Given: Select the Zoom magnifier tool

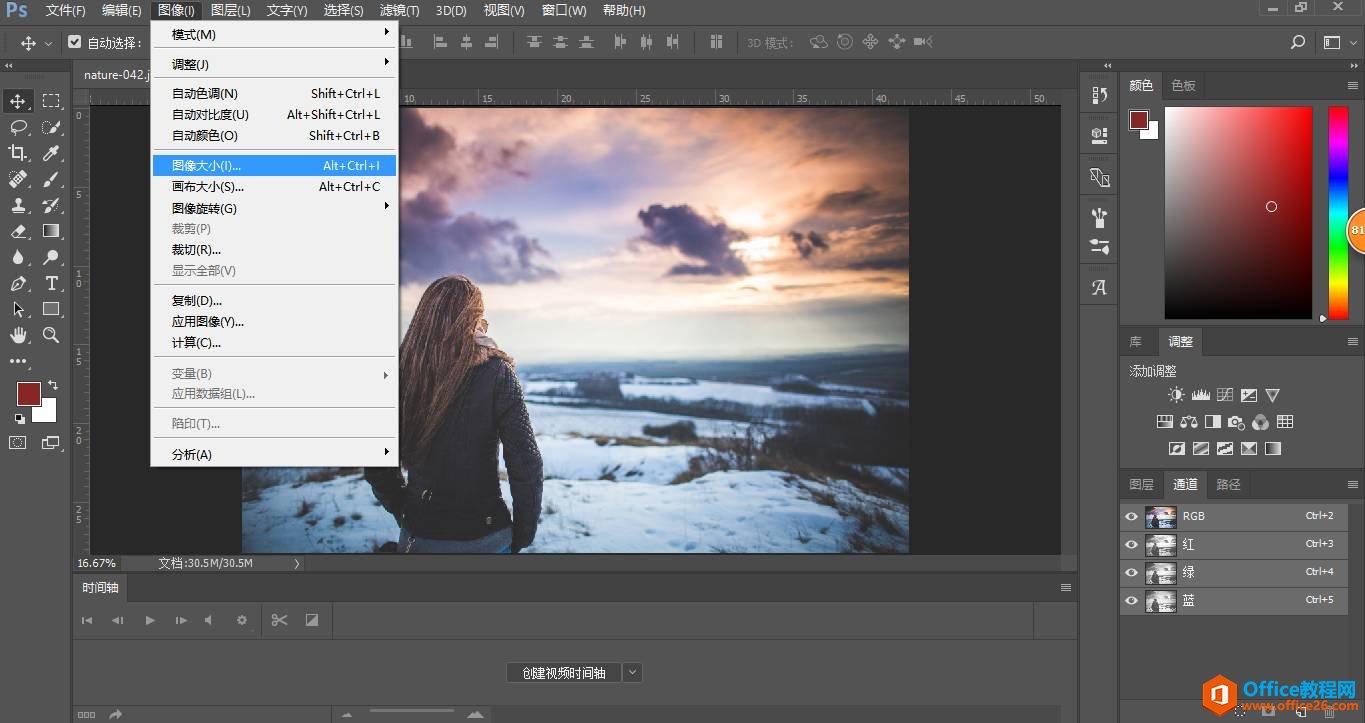Looking at the screenshot, I should point(51,335).
